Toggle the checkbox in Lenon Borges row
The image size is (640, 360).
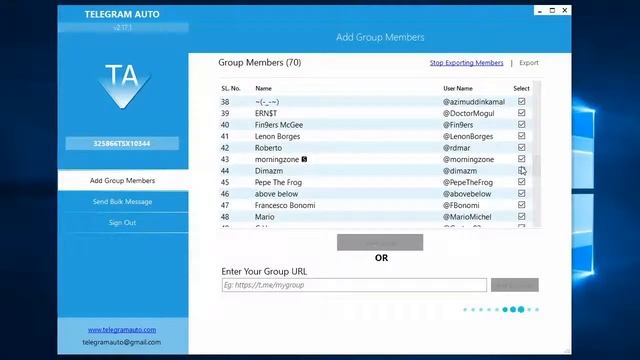[521, 136]
